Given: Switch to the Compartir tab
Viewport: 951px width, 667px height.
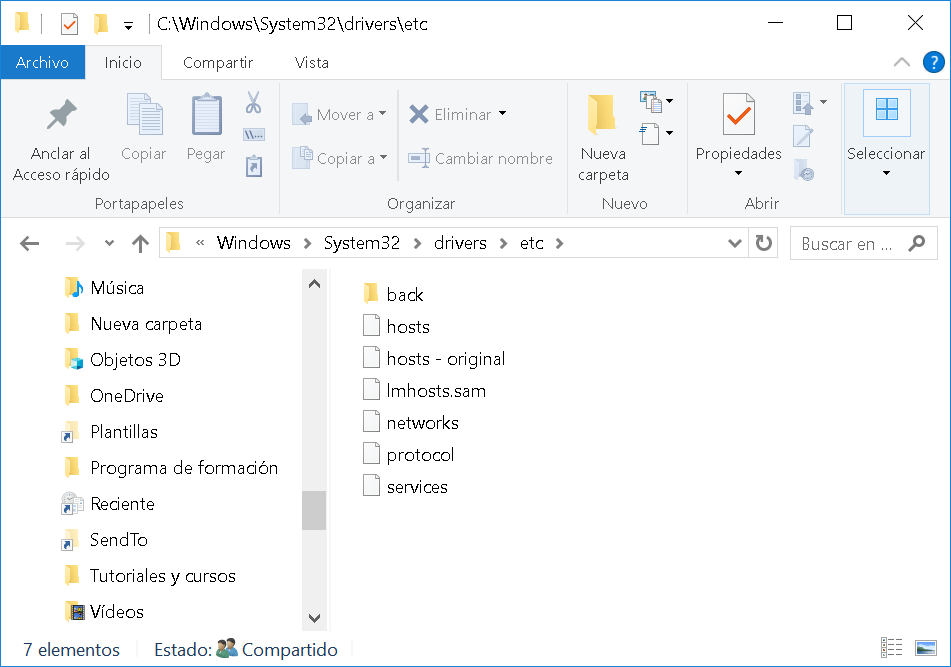Looking at the screenshot, I should point(218,62).
